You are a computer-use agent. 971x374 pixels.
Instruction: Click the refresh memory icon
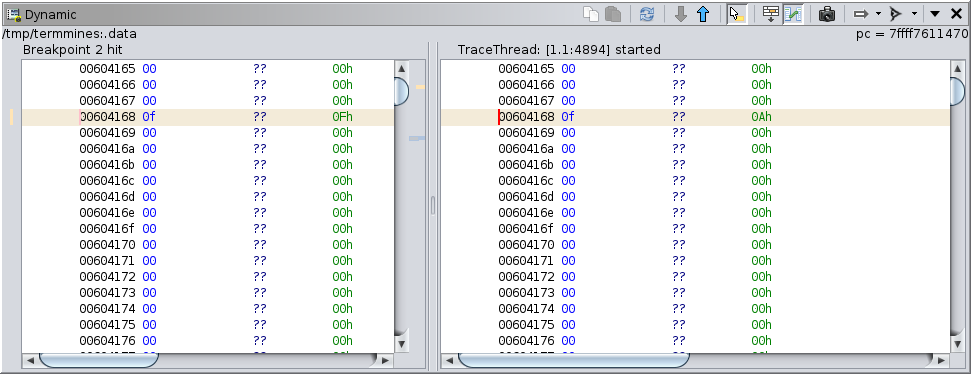[647, 14]
